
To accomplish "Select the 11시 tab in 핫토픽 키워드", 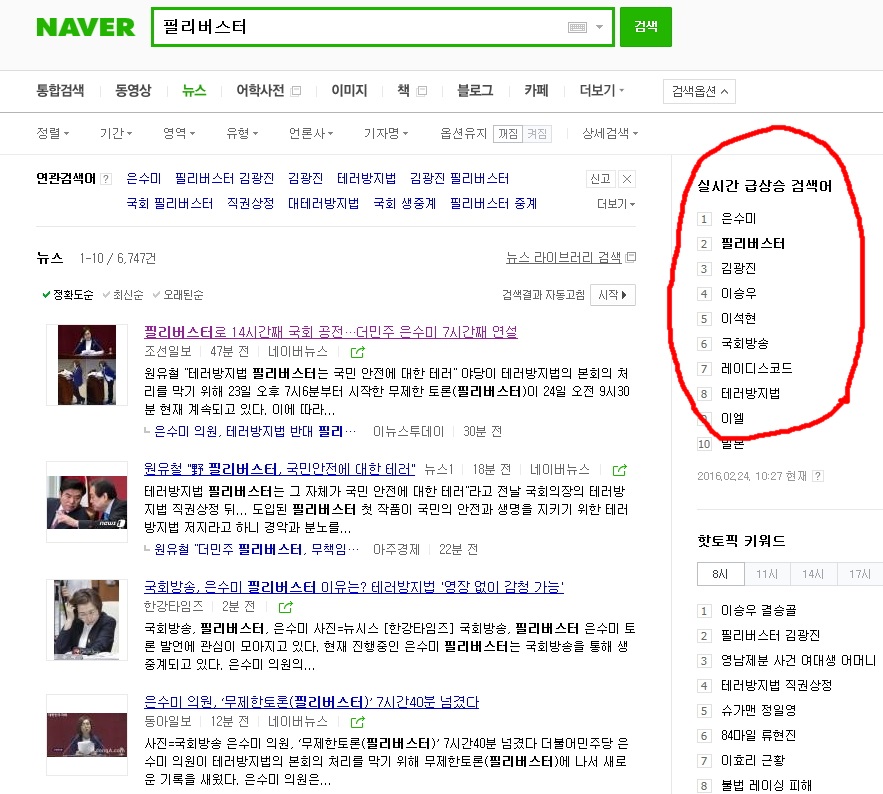I will pyautogui.click(x=767, y=574).
